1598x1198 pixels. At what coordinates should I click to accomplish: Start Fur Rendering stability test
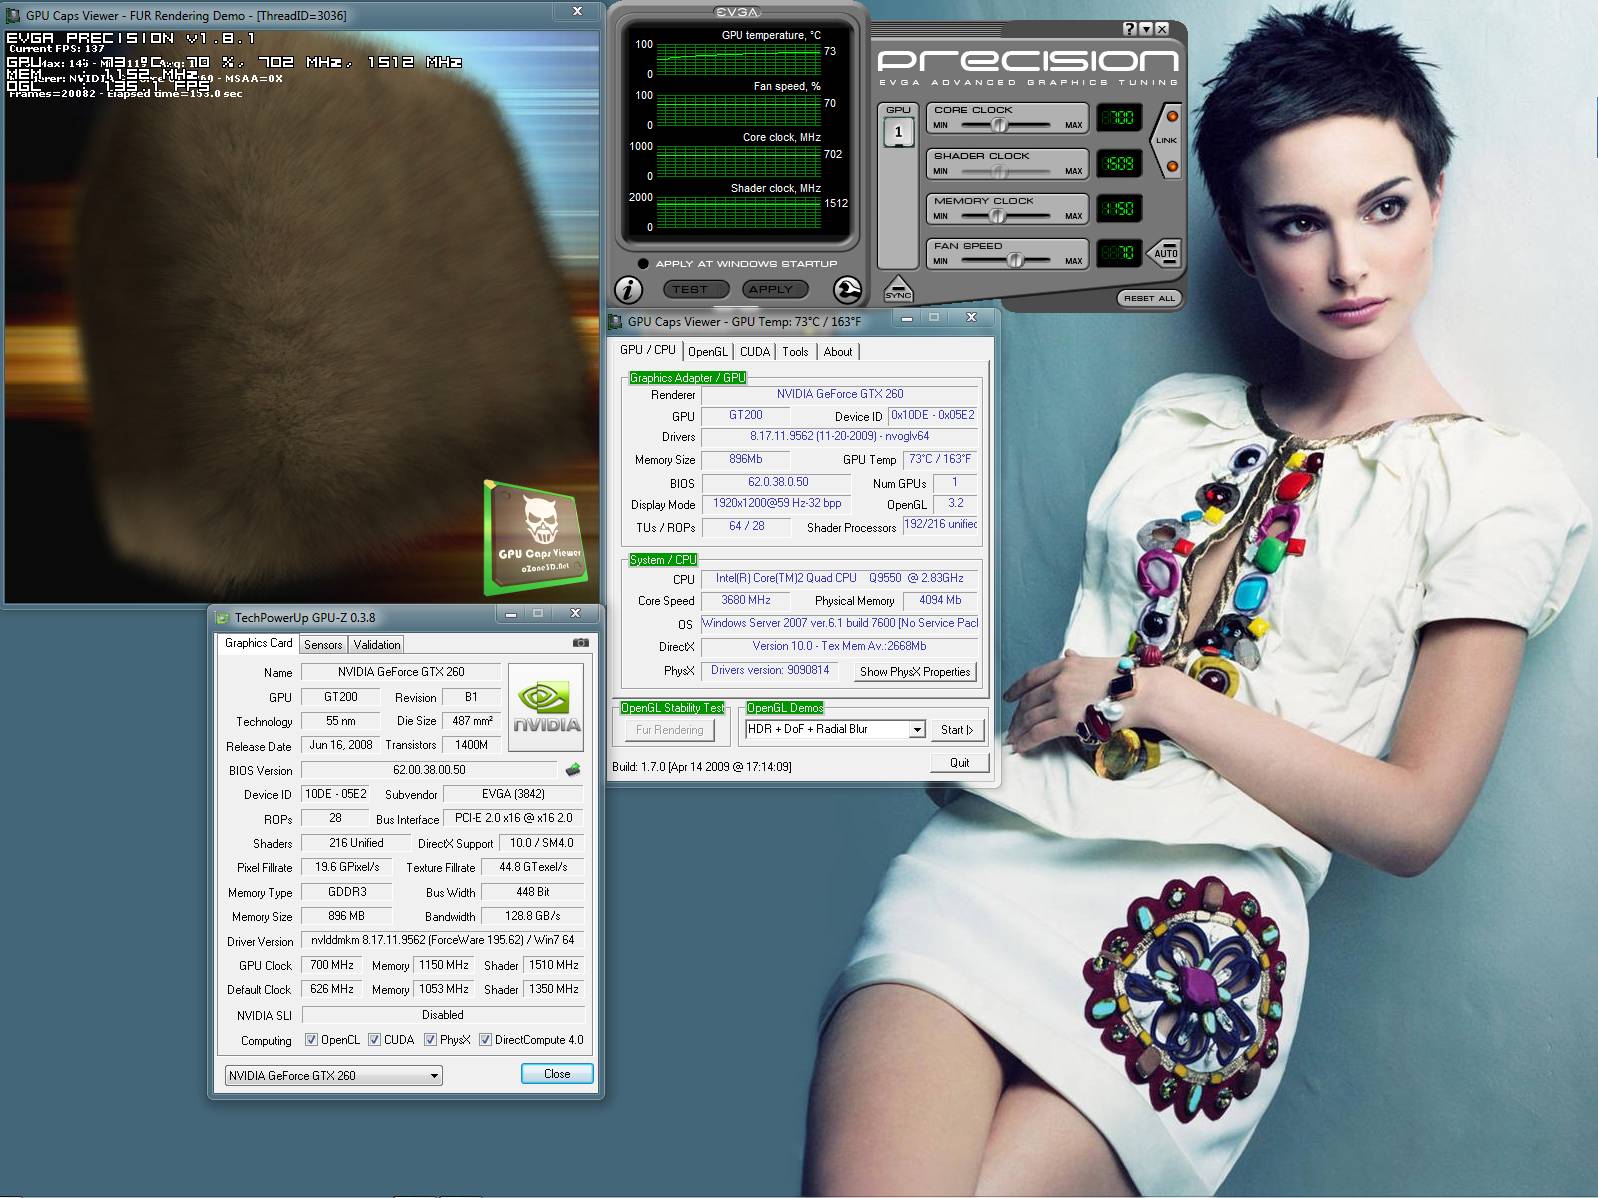(669, 730)
